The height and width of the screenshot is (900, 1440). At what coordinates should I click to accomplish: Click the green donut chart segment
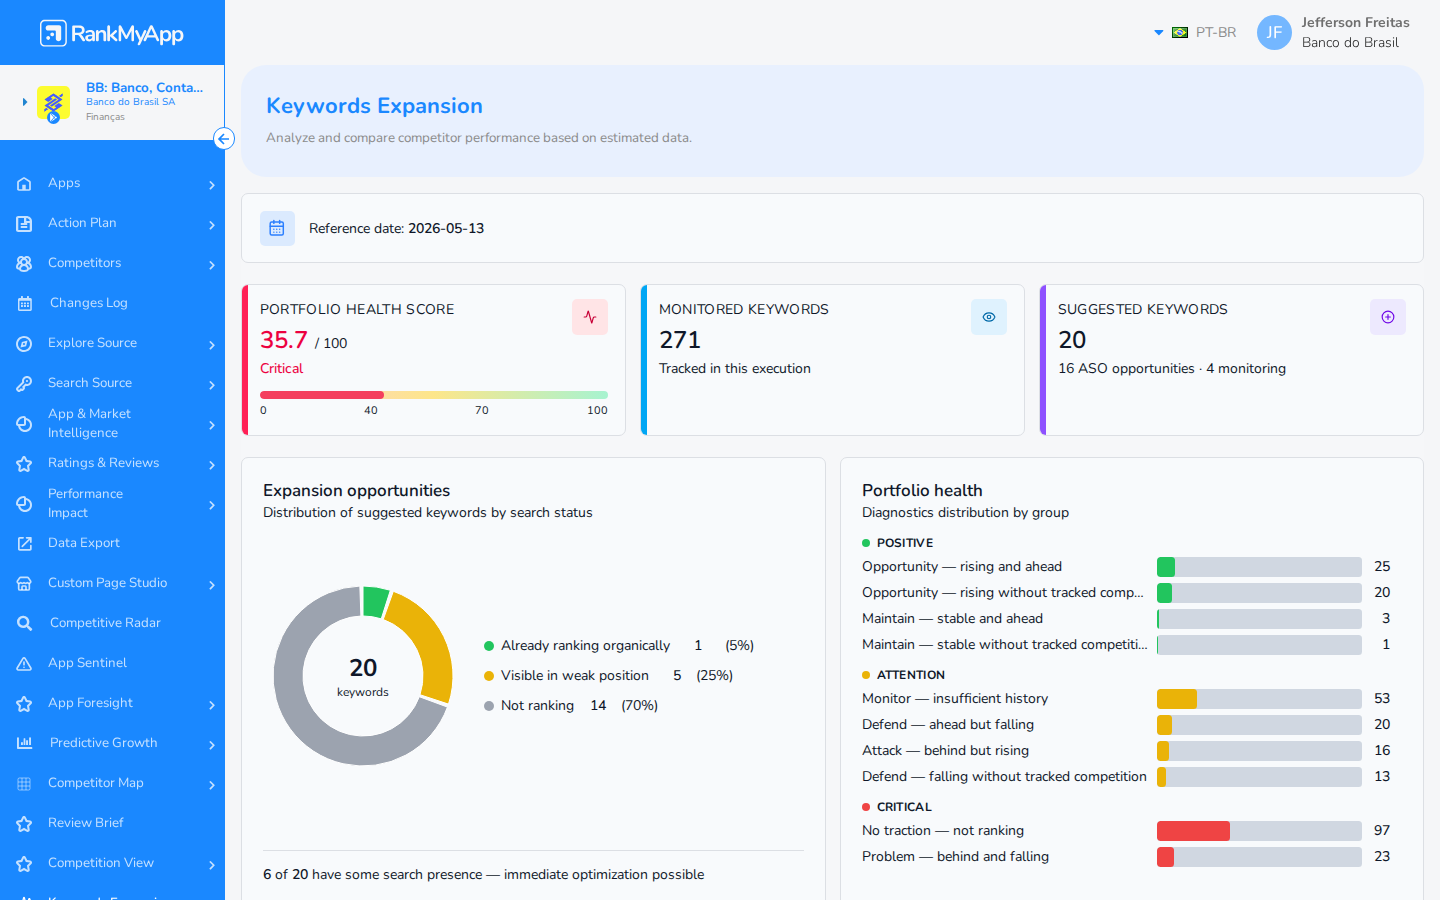(375, 601)
